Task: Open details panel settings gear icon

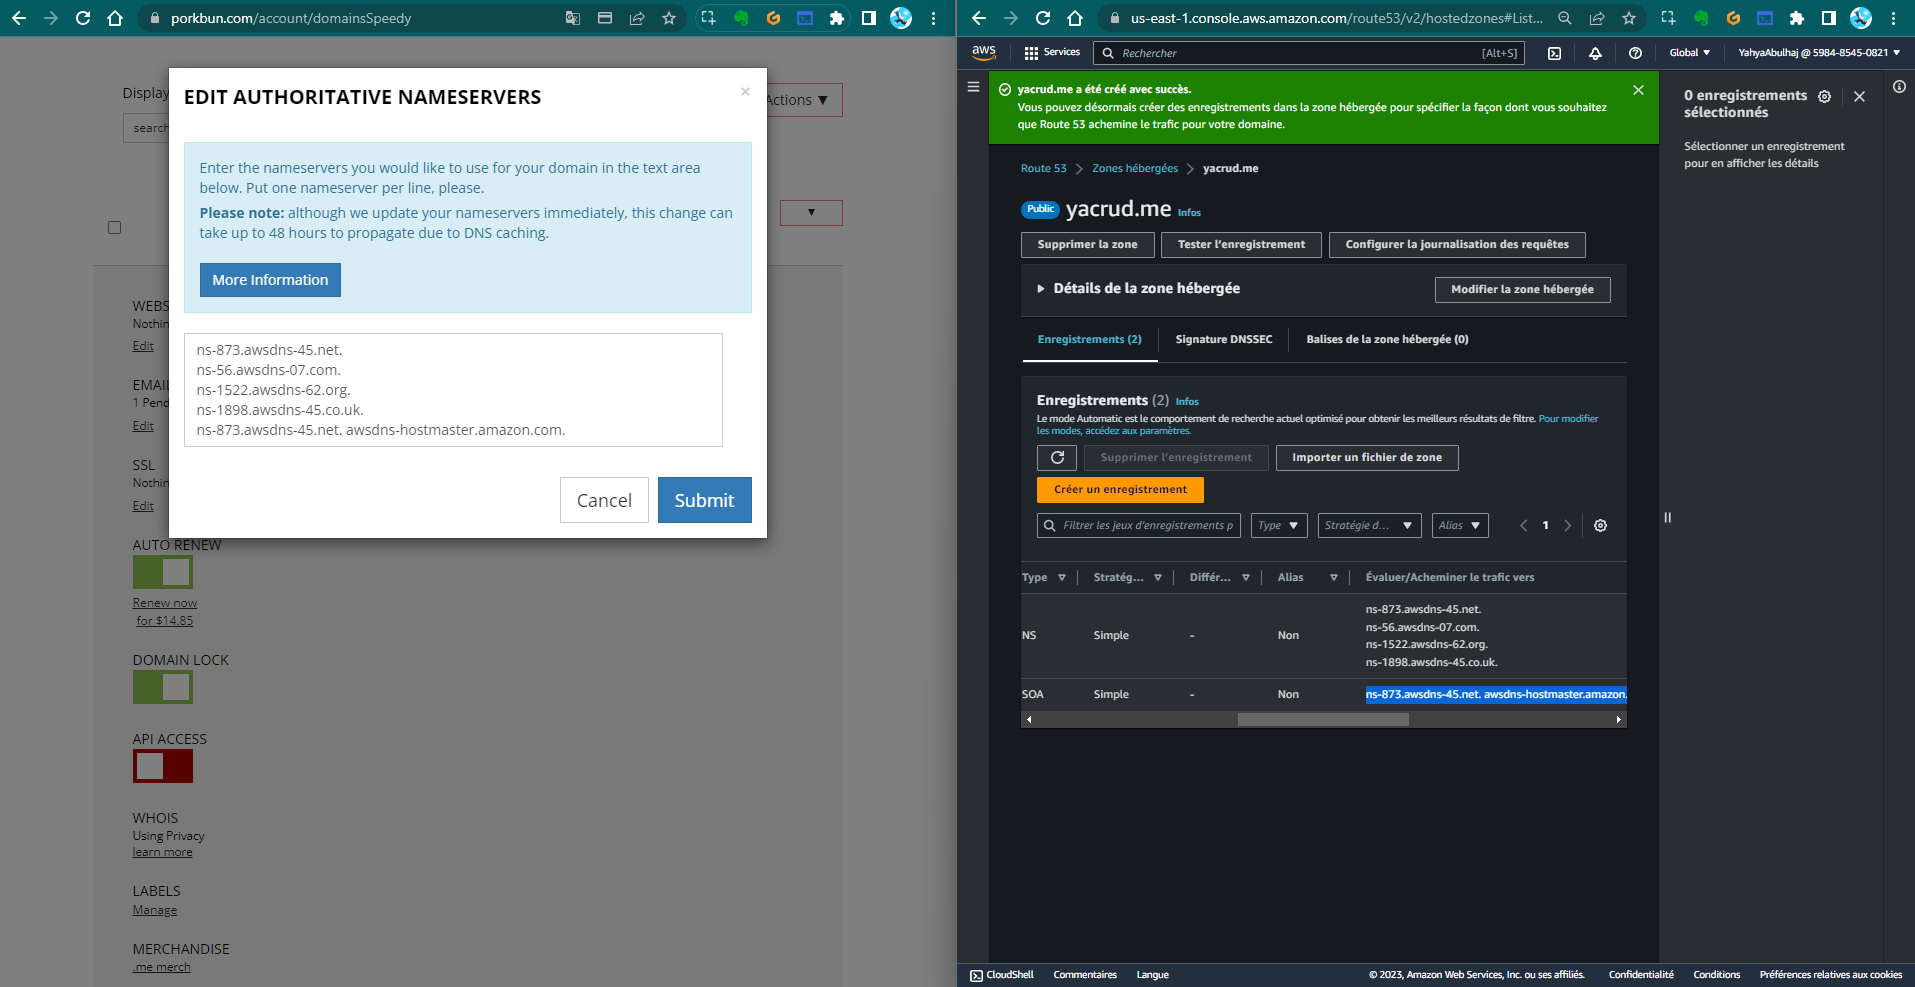Action: (x=1824, y=97)
